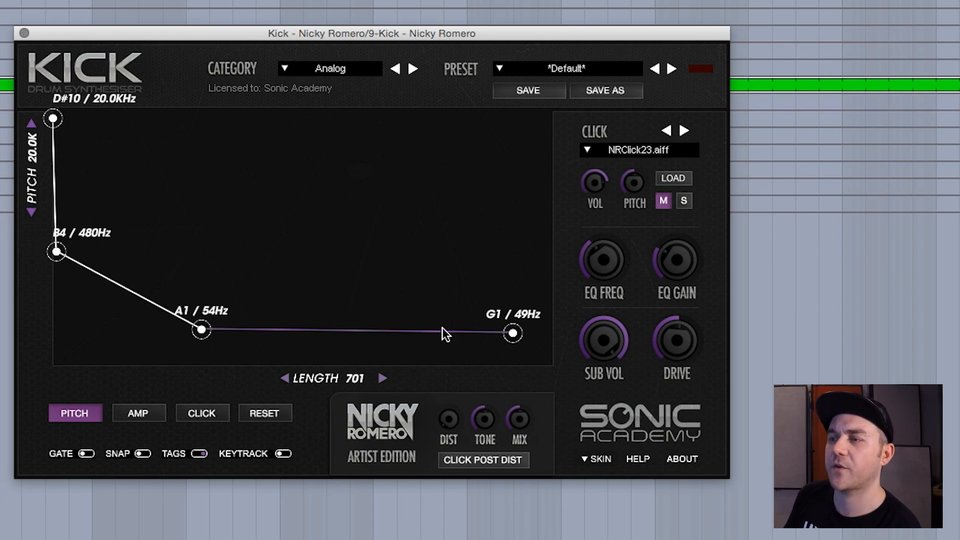Screen dimensions: 960x540
Task: Go to next category with right arrow
Action: pyautogui.click(x=413, y=69)
